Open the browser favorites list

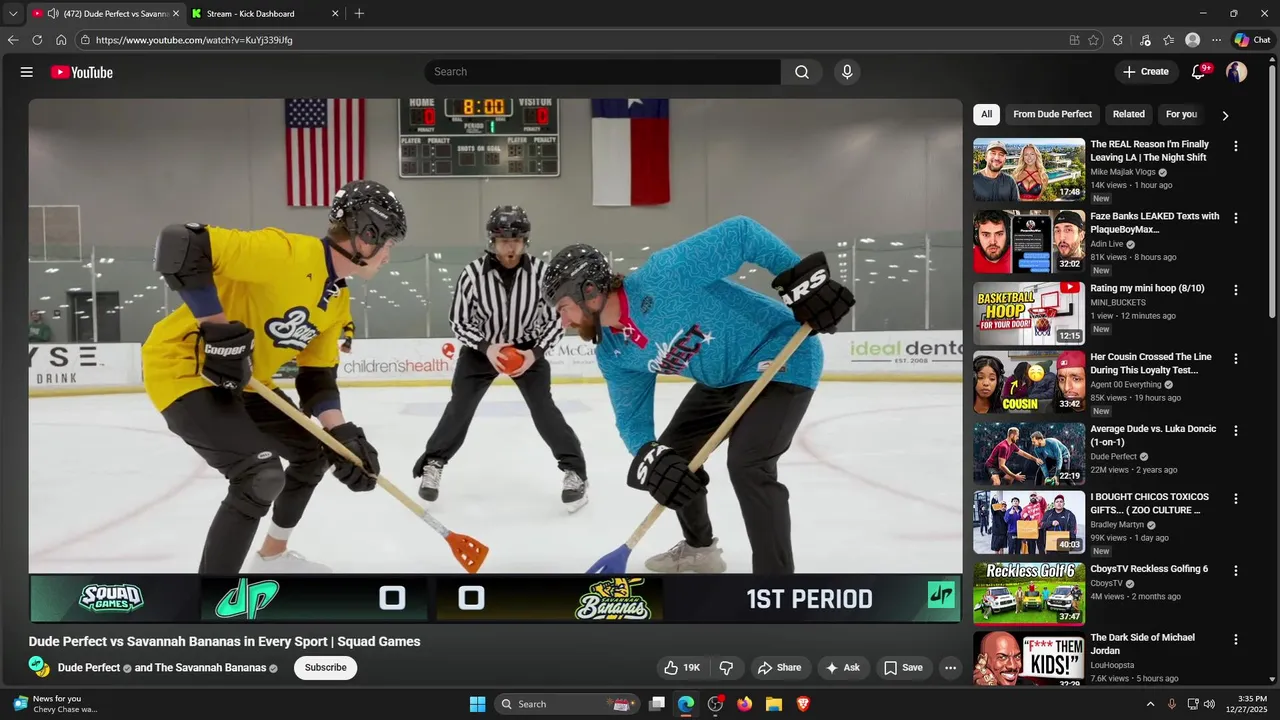tap(1169, 40)
